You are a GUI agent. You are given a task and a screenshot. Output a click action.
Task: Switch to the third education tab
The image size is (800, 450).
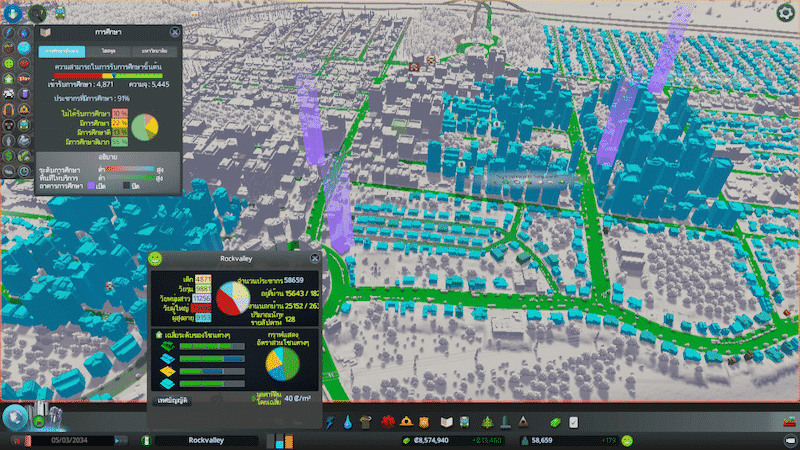(x=154, y=49)
